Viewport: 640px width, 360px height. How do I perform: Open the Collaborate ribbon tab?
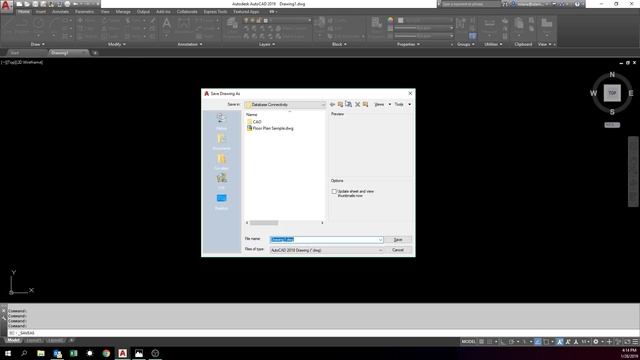click(187, 12)
